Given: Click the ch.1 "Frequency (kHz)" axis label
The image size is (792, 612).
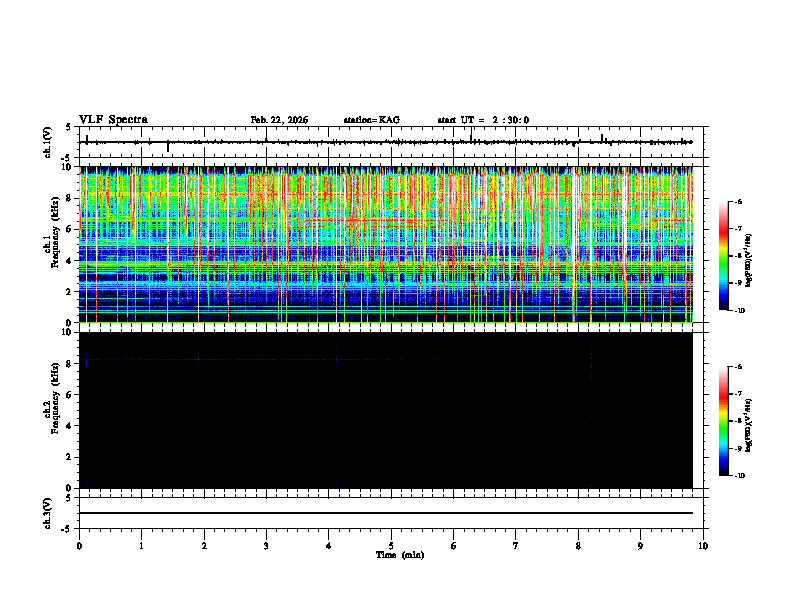Looking at the screenshot, I should click(x=55, y=232).
